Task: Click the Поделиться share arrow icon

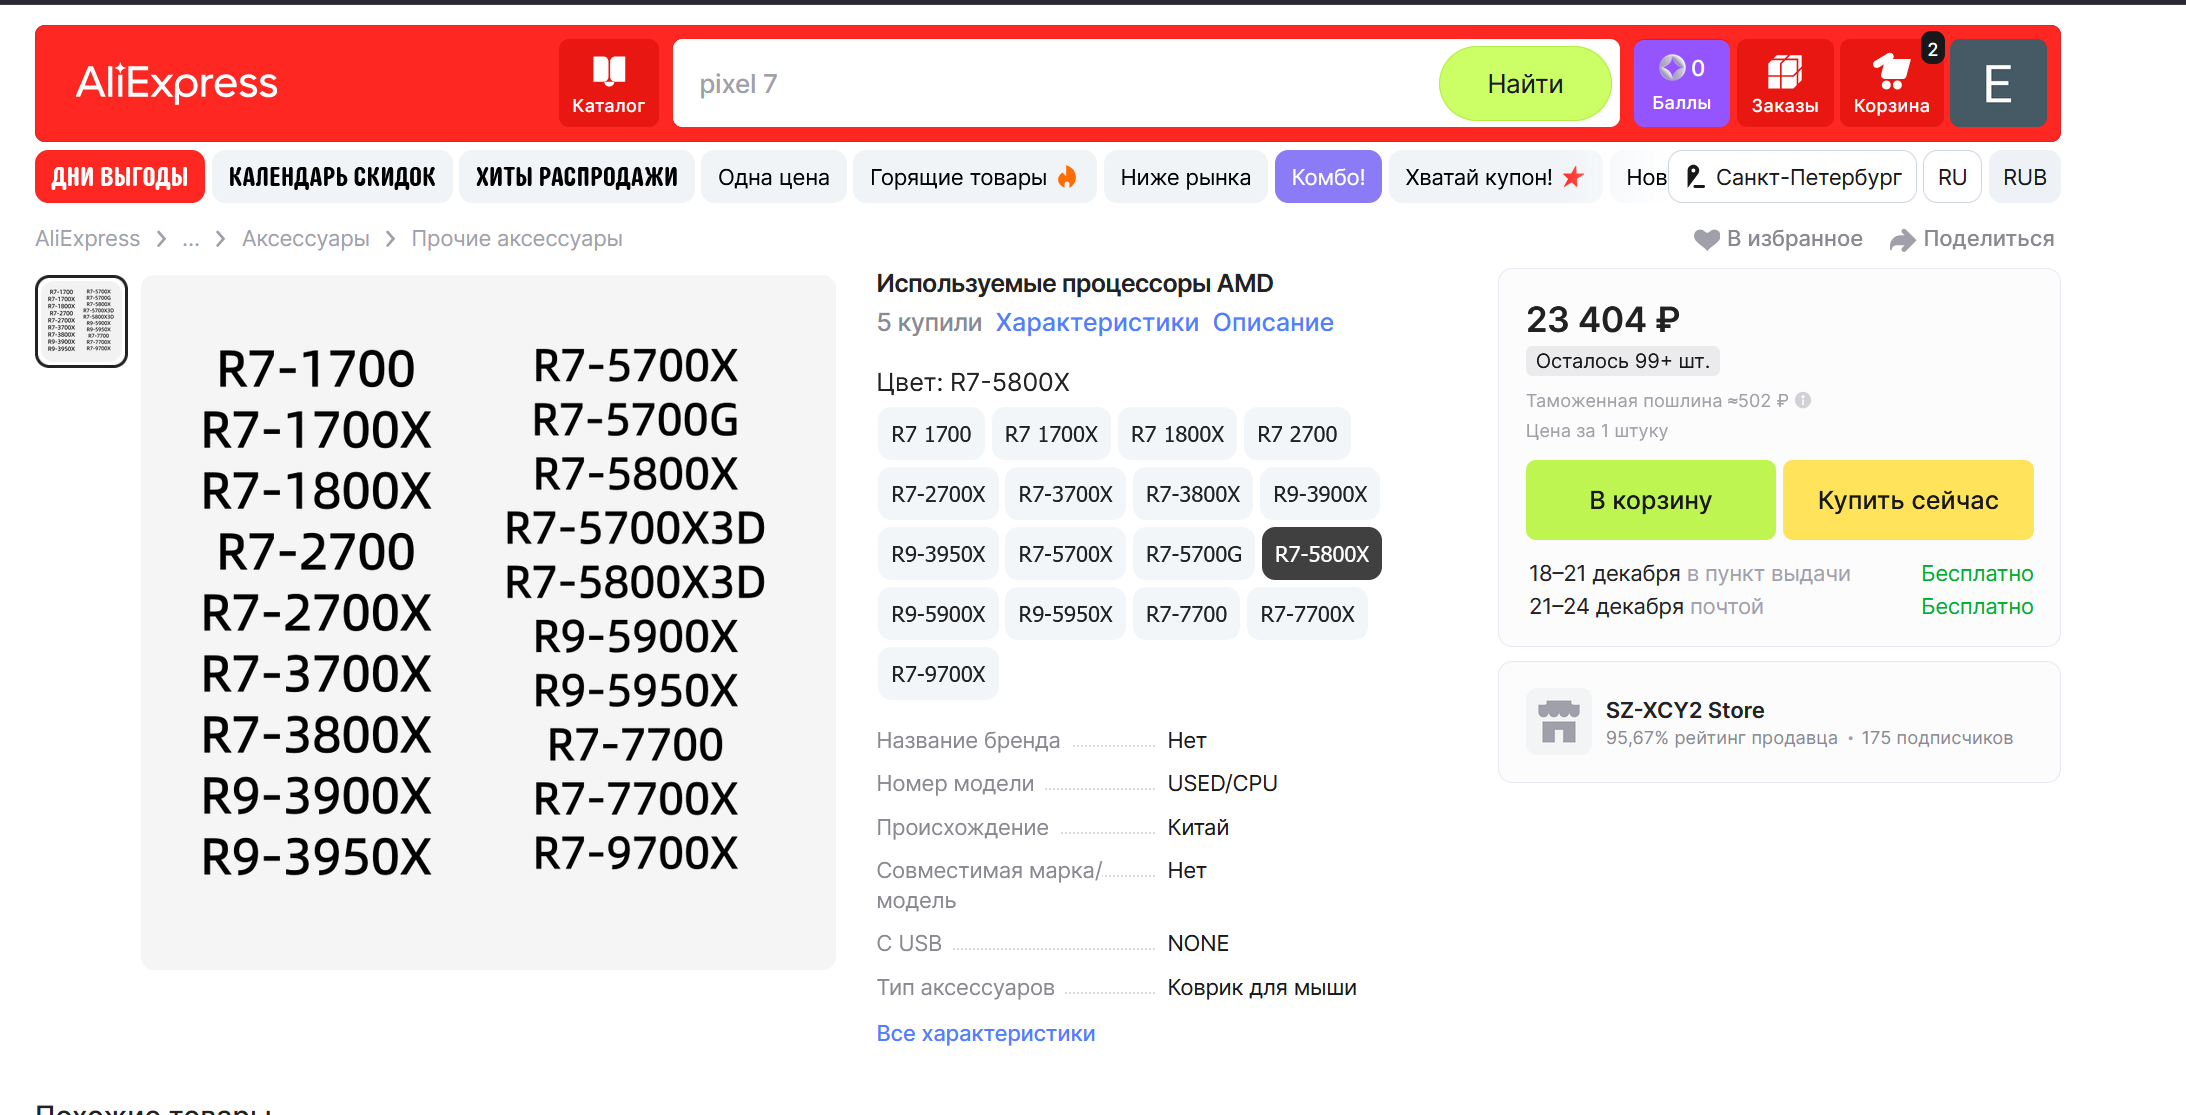Action: click(x=1902, y=240)
